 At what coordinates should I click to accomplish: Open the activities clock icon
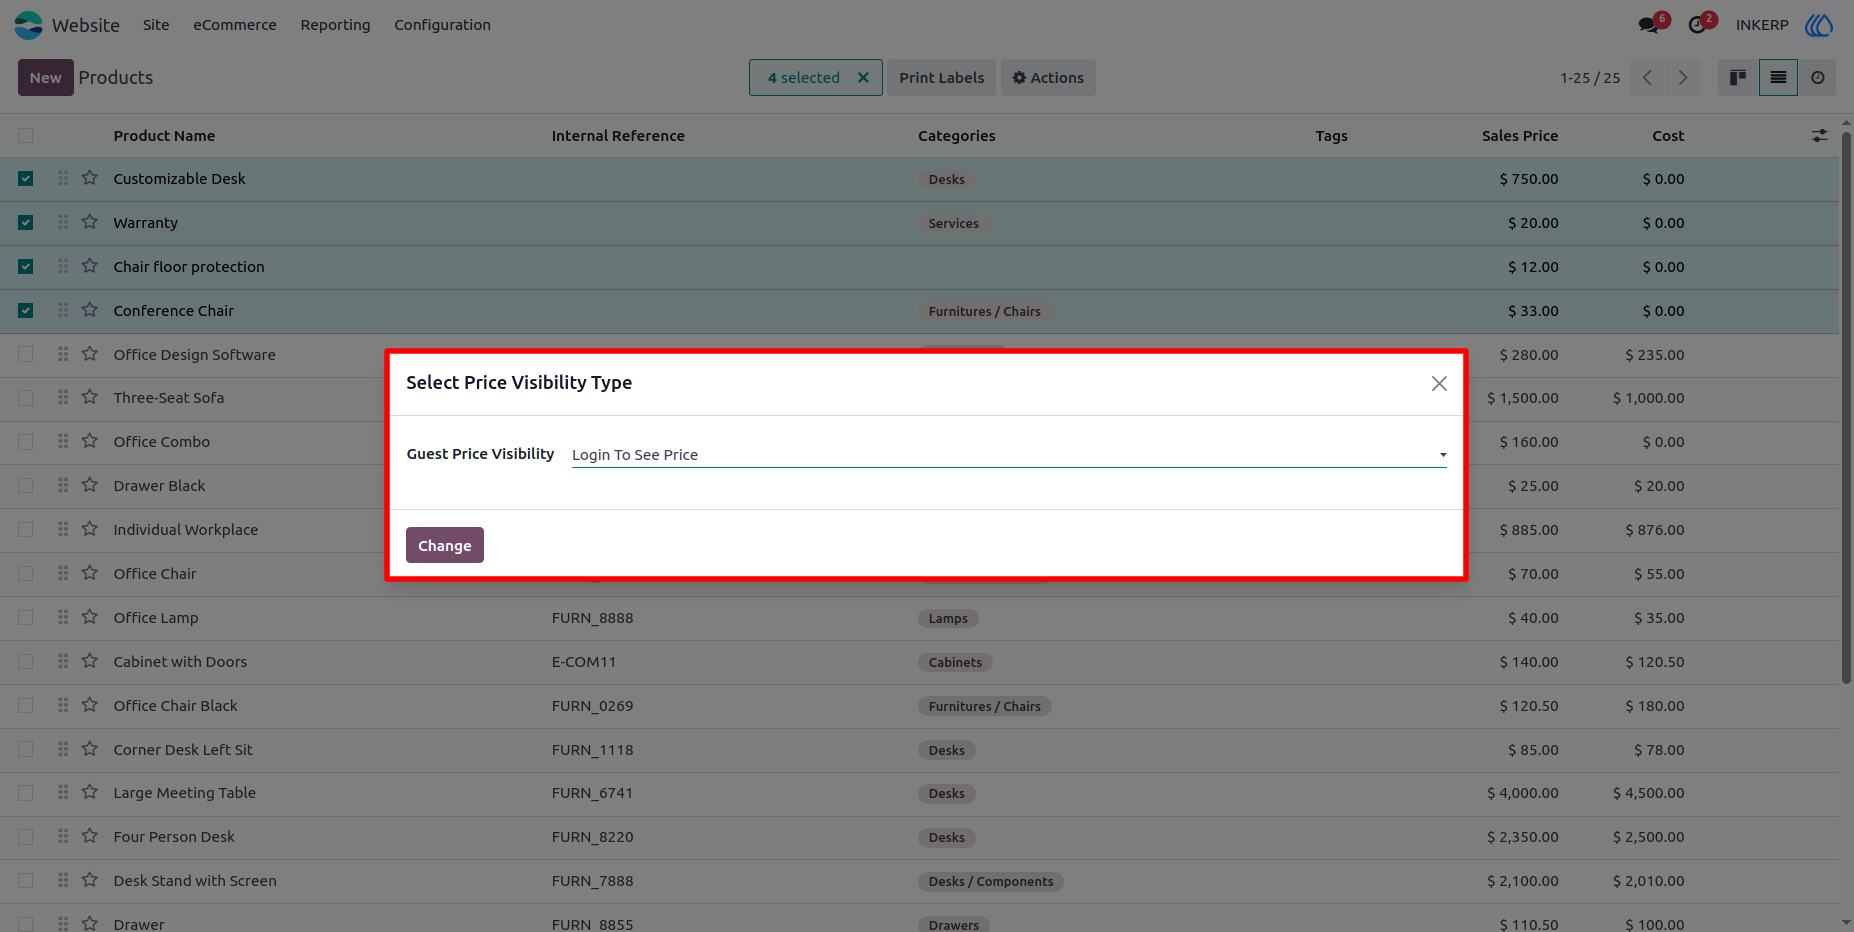click(1697, 25)
